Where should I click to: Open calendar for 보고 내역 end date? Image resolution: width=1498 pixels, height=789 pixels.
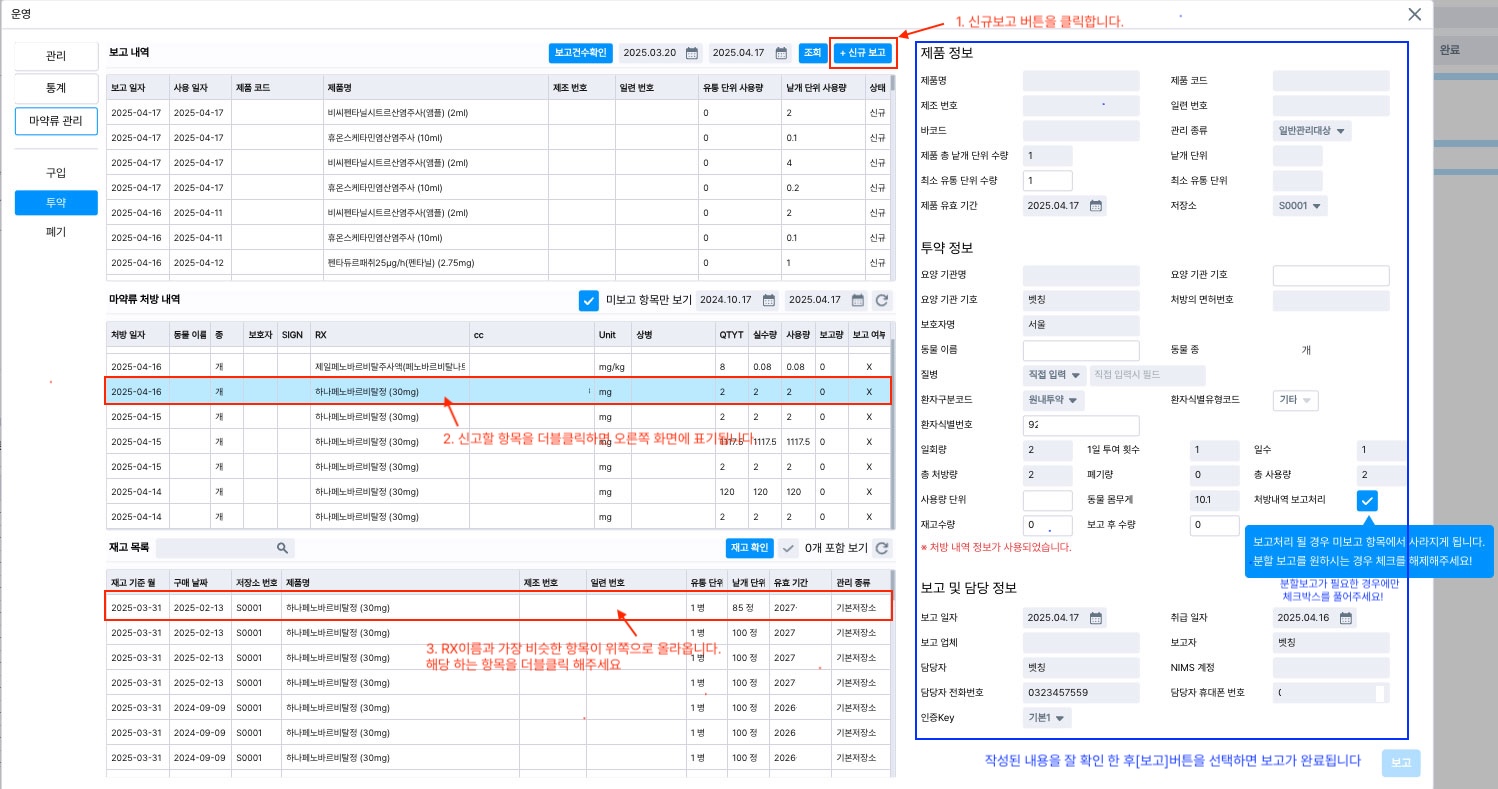(x=779, y=53)
